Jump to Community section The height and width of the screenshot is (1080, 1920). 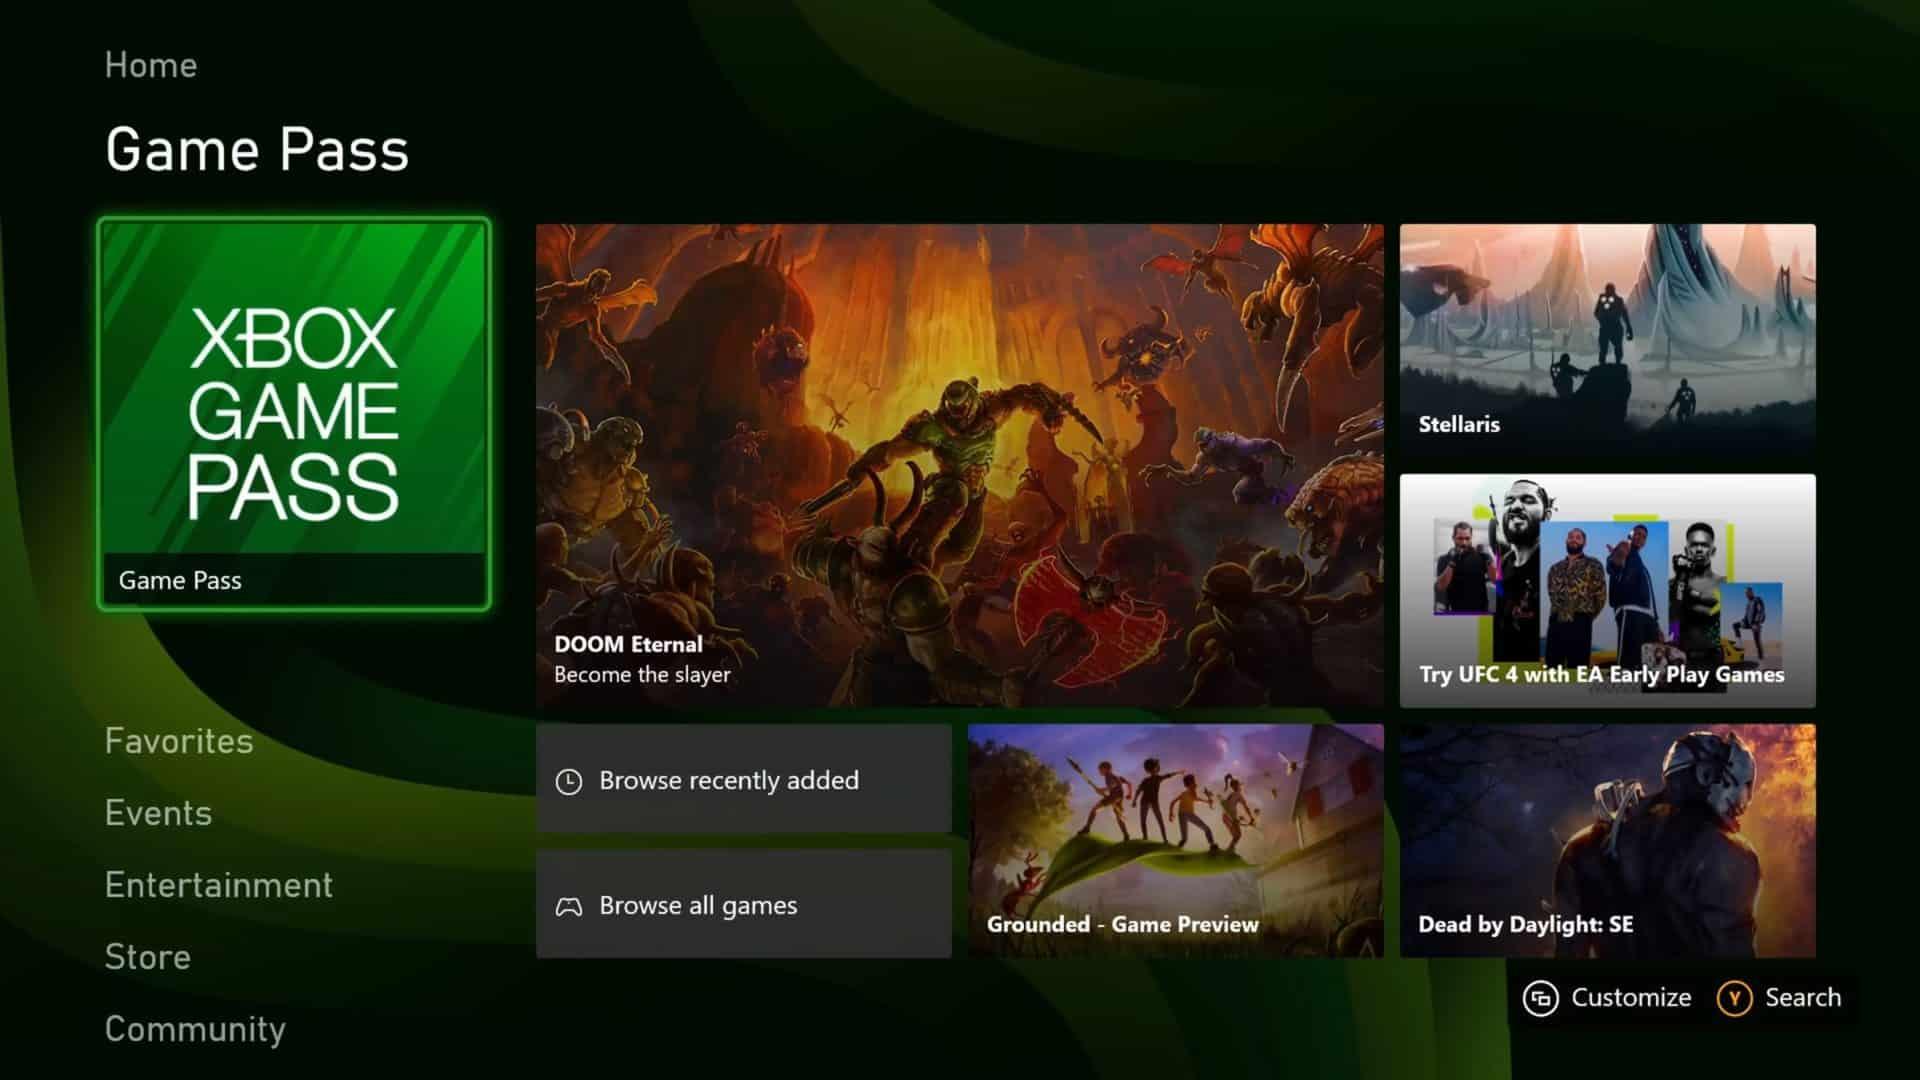click(195, 1029)
